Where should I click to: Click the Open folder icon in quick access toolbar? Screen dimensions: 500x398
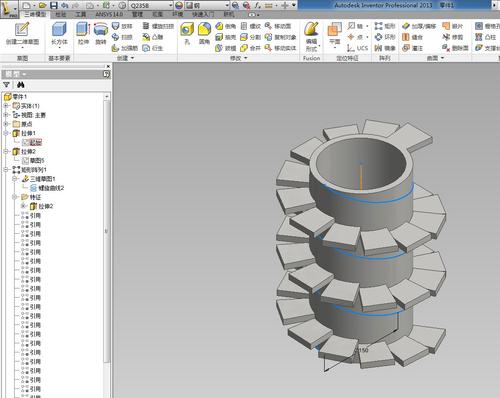(x=42, y=5)
